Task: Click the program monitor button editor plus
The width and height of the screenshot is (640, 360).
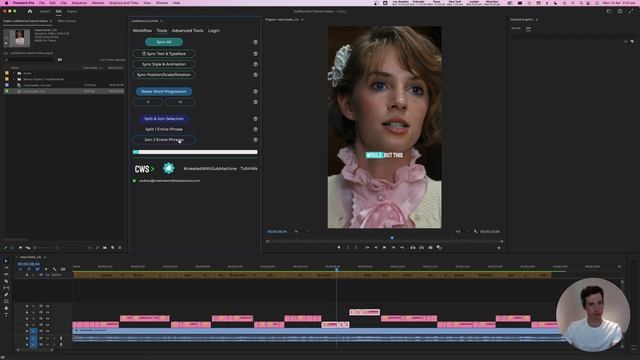Action: tap(499, 248)
